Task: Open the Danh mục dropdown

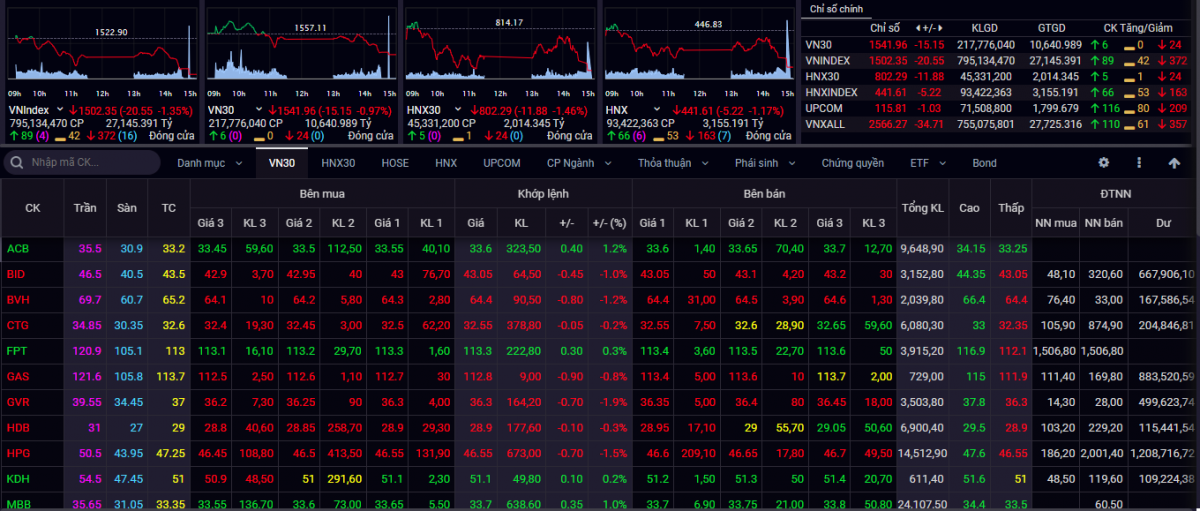Action: [209, 162]
